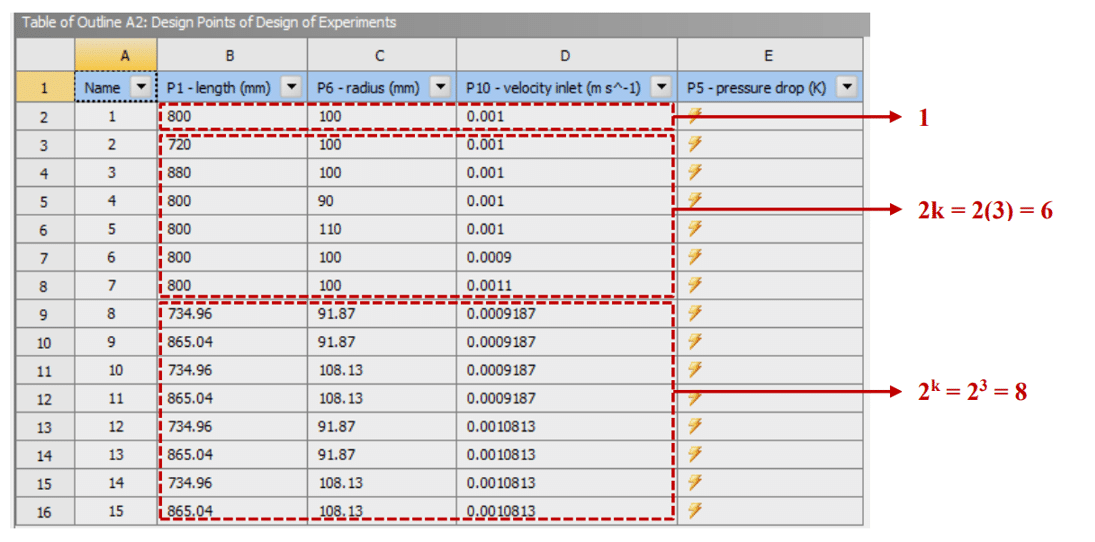Click the lightning icon for design point 1
The height and width of the screenshot is (542, 1095).
coord(693,117)
